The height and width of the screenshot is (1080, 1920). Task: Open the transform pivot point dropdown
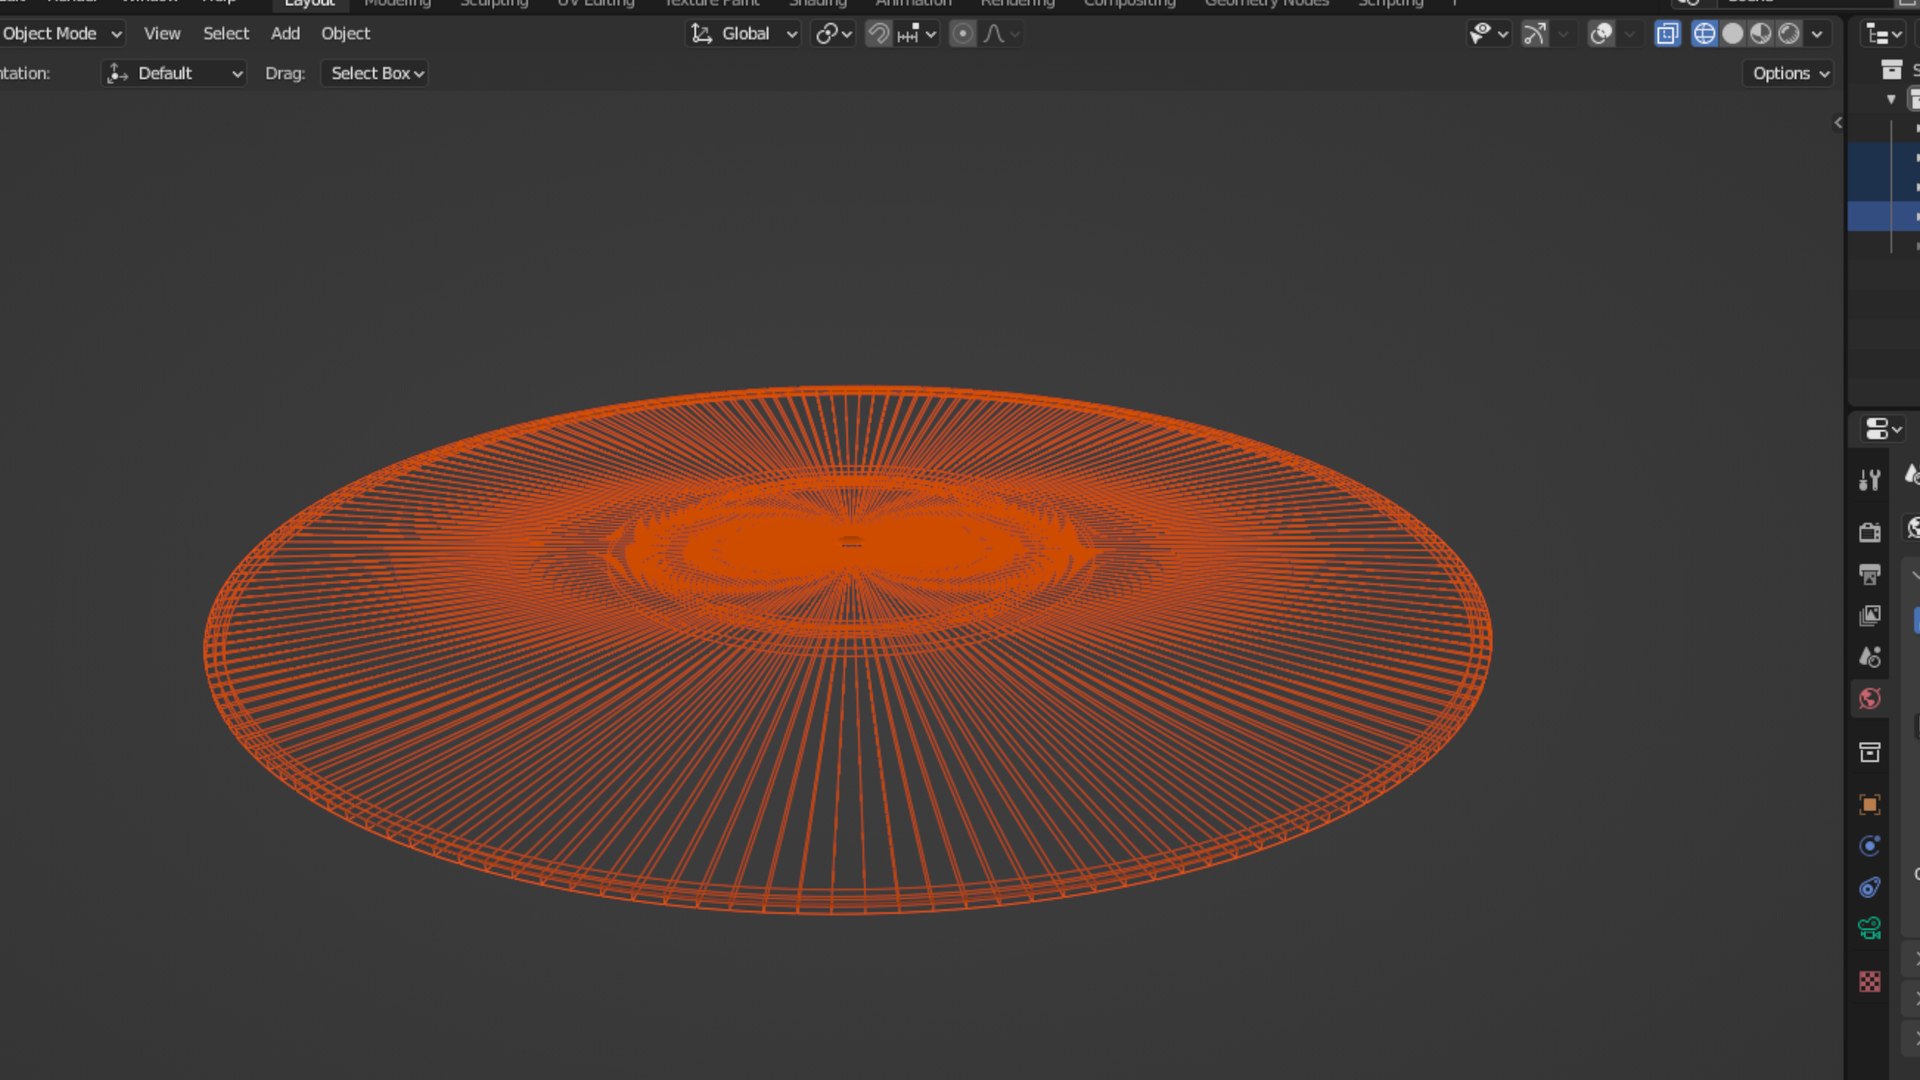pyautogui.click(x=833, y=33)
